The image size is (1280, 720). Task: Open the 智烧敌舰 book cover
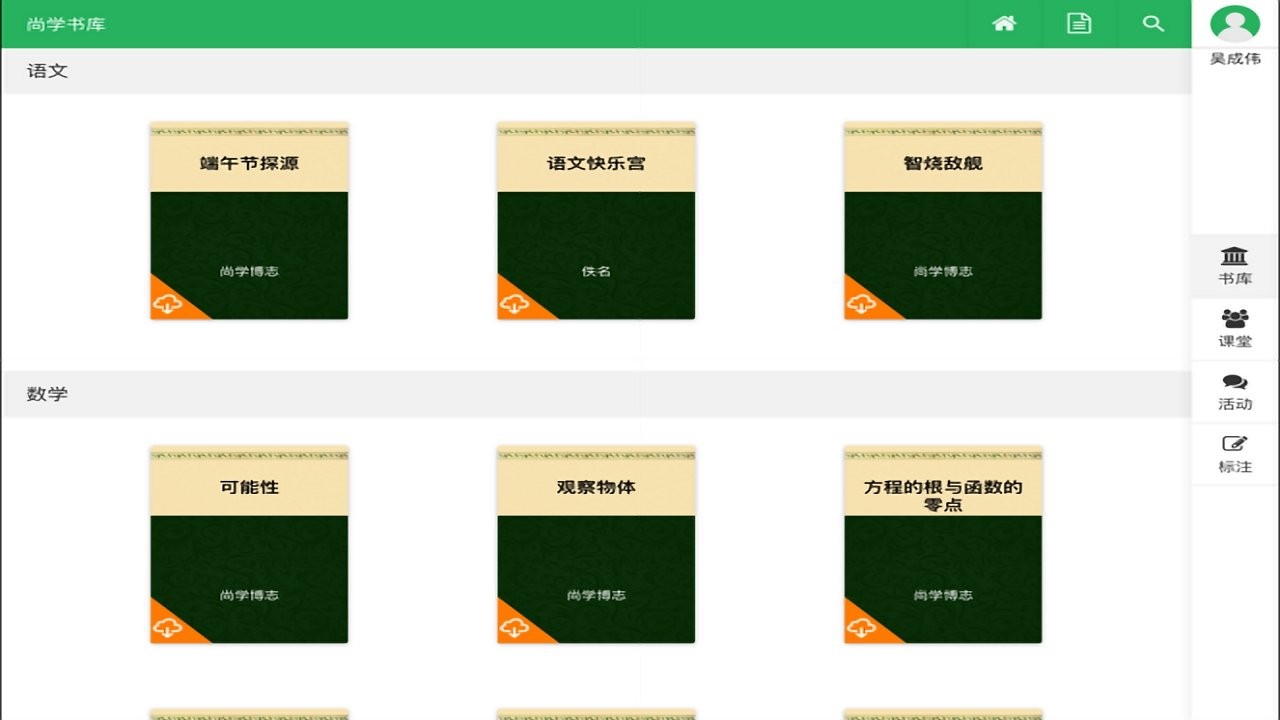(x=943, y=221)
